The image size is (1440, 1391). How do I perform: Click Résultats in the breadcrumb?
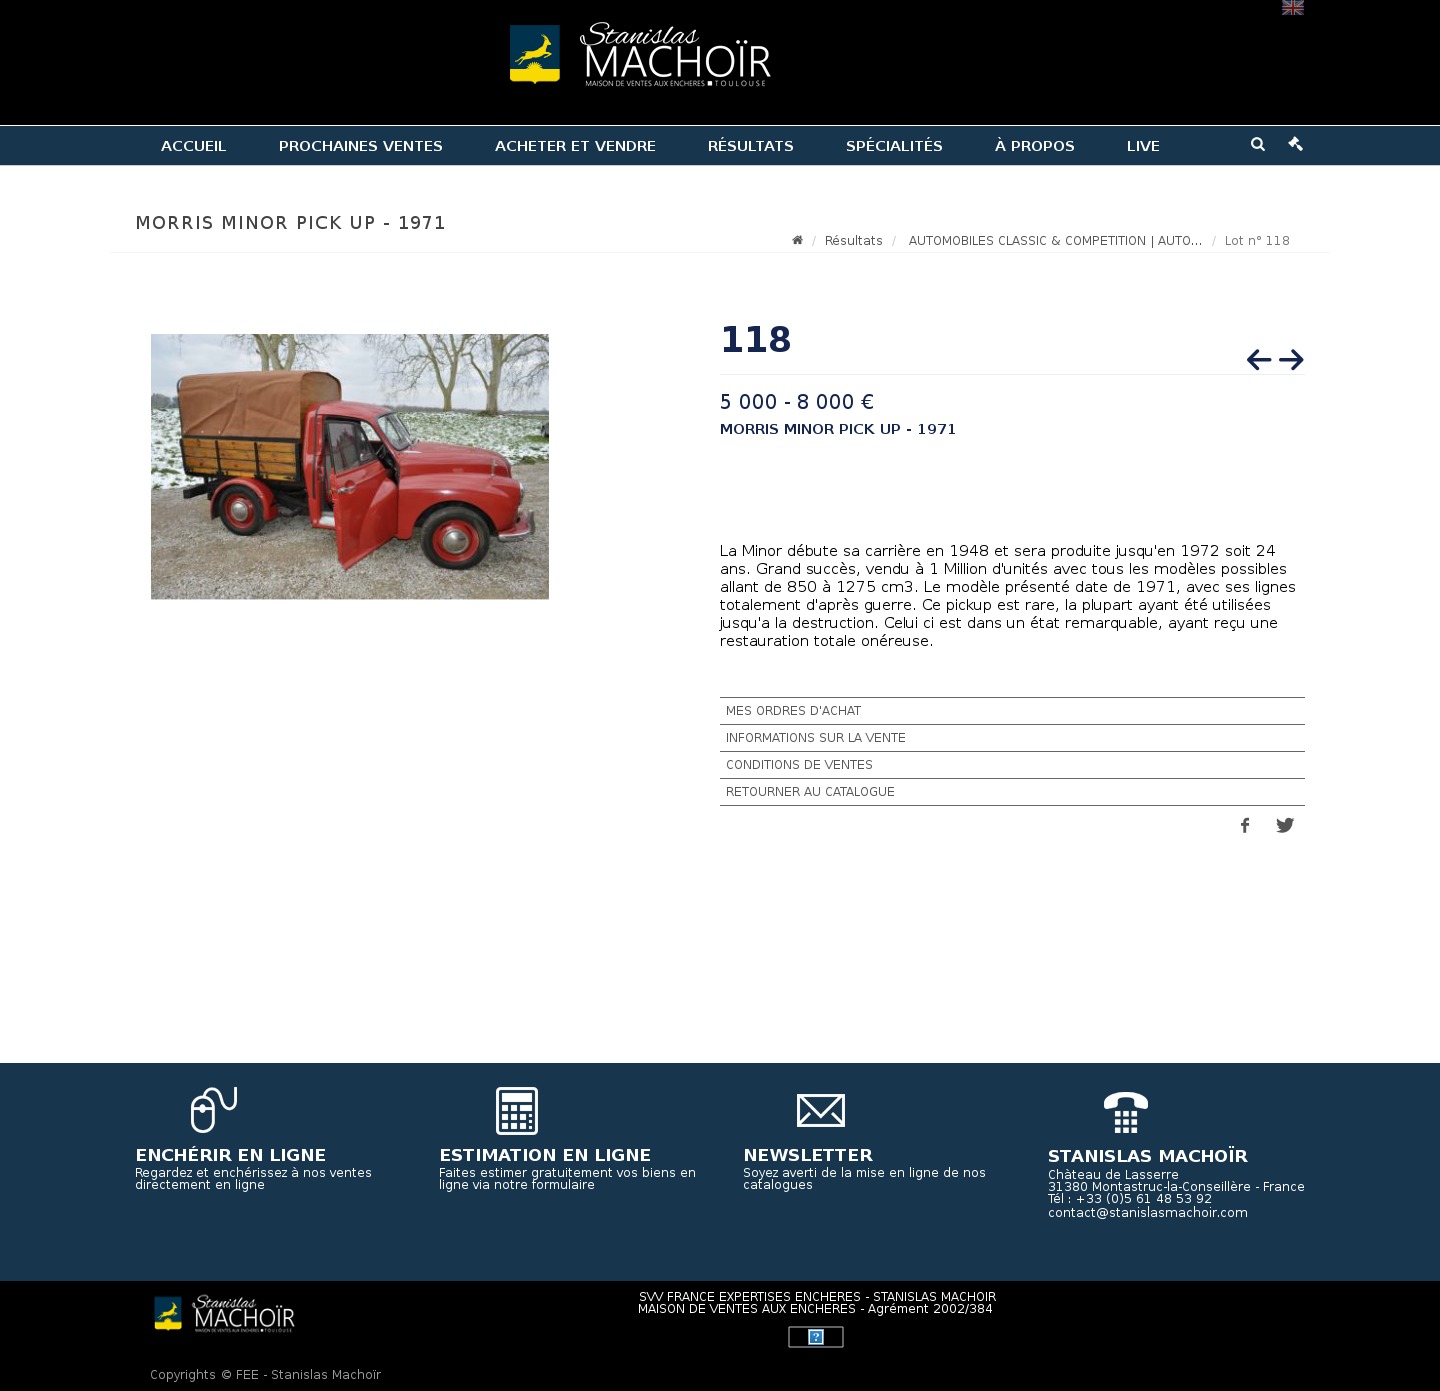coord(854,240)
